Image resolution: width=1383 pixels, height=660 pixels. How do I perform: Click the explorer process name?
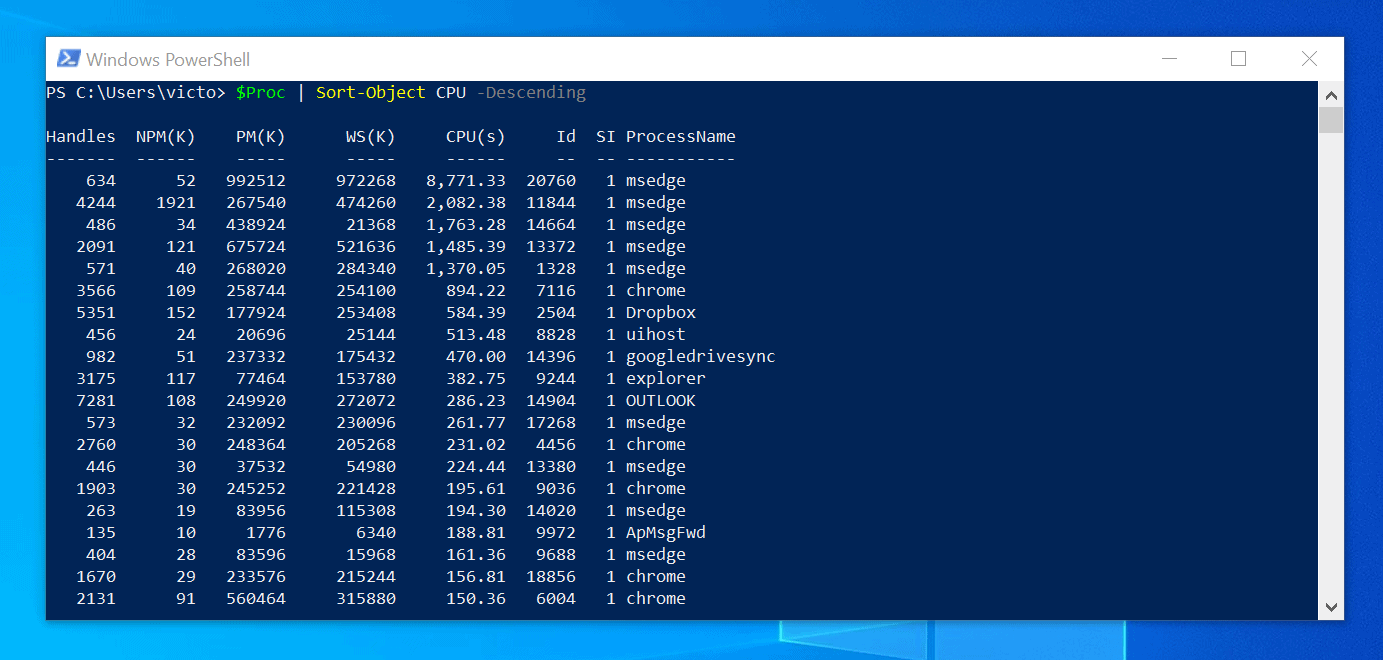[666, 379]
